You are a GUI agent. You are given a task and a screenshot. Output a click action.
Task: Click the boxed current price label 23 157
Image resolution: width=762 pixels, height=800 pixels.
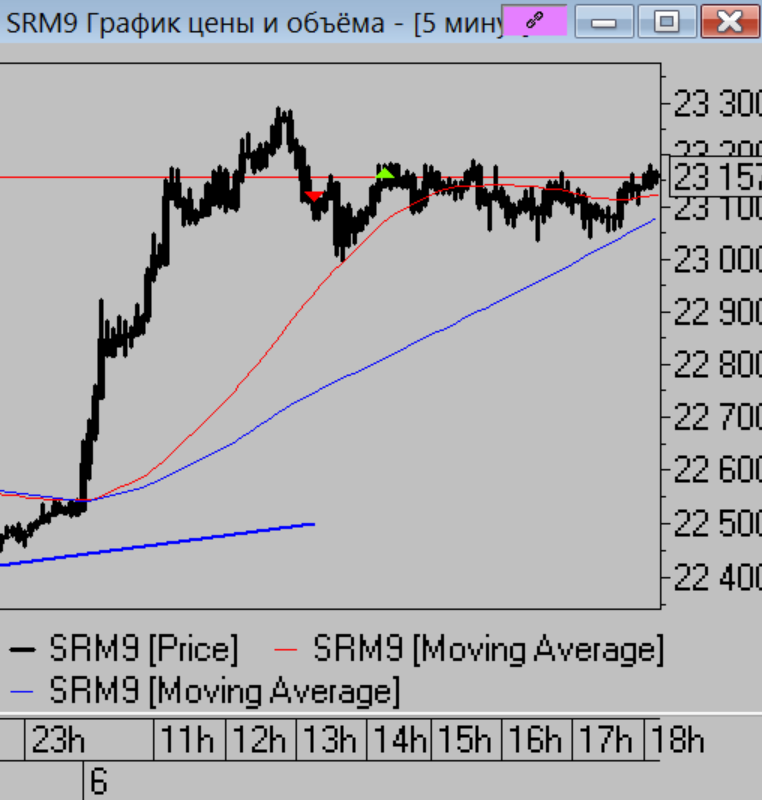coord(714,177)
